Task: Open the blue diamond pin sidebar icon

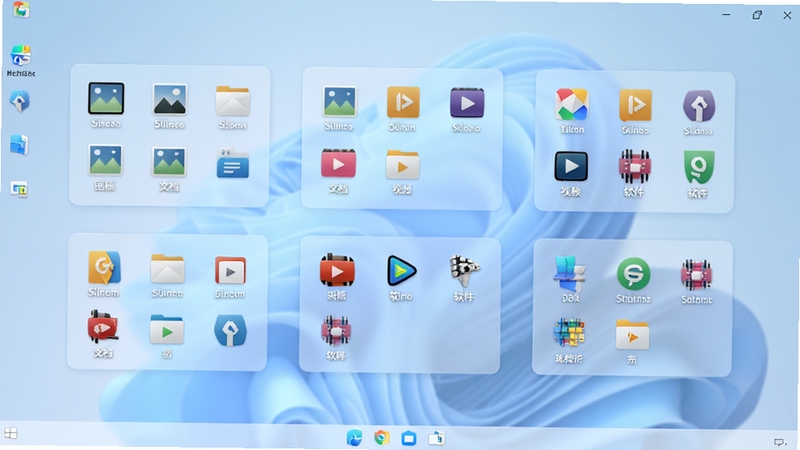Action: coord(20,101)
